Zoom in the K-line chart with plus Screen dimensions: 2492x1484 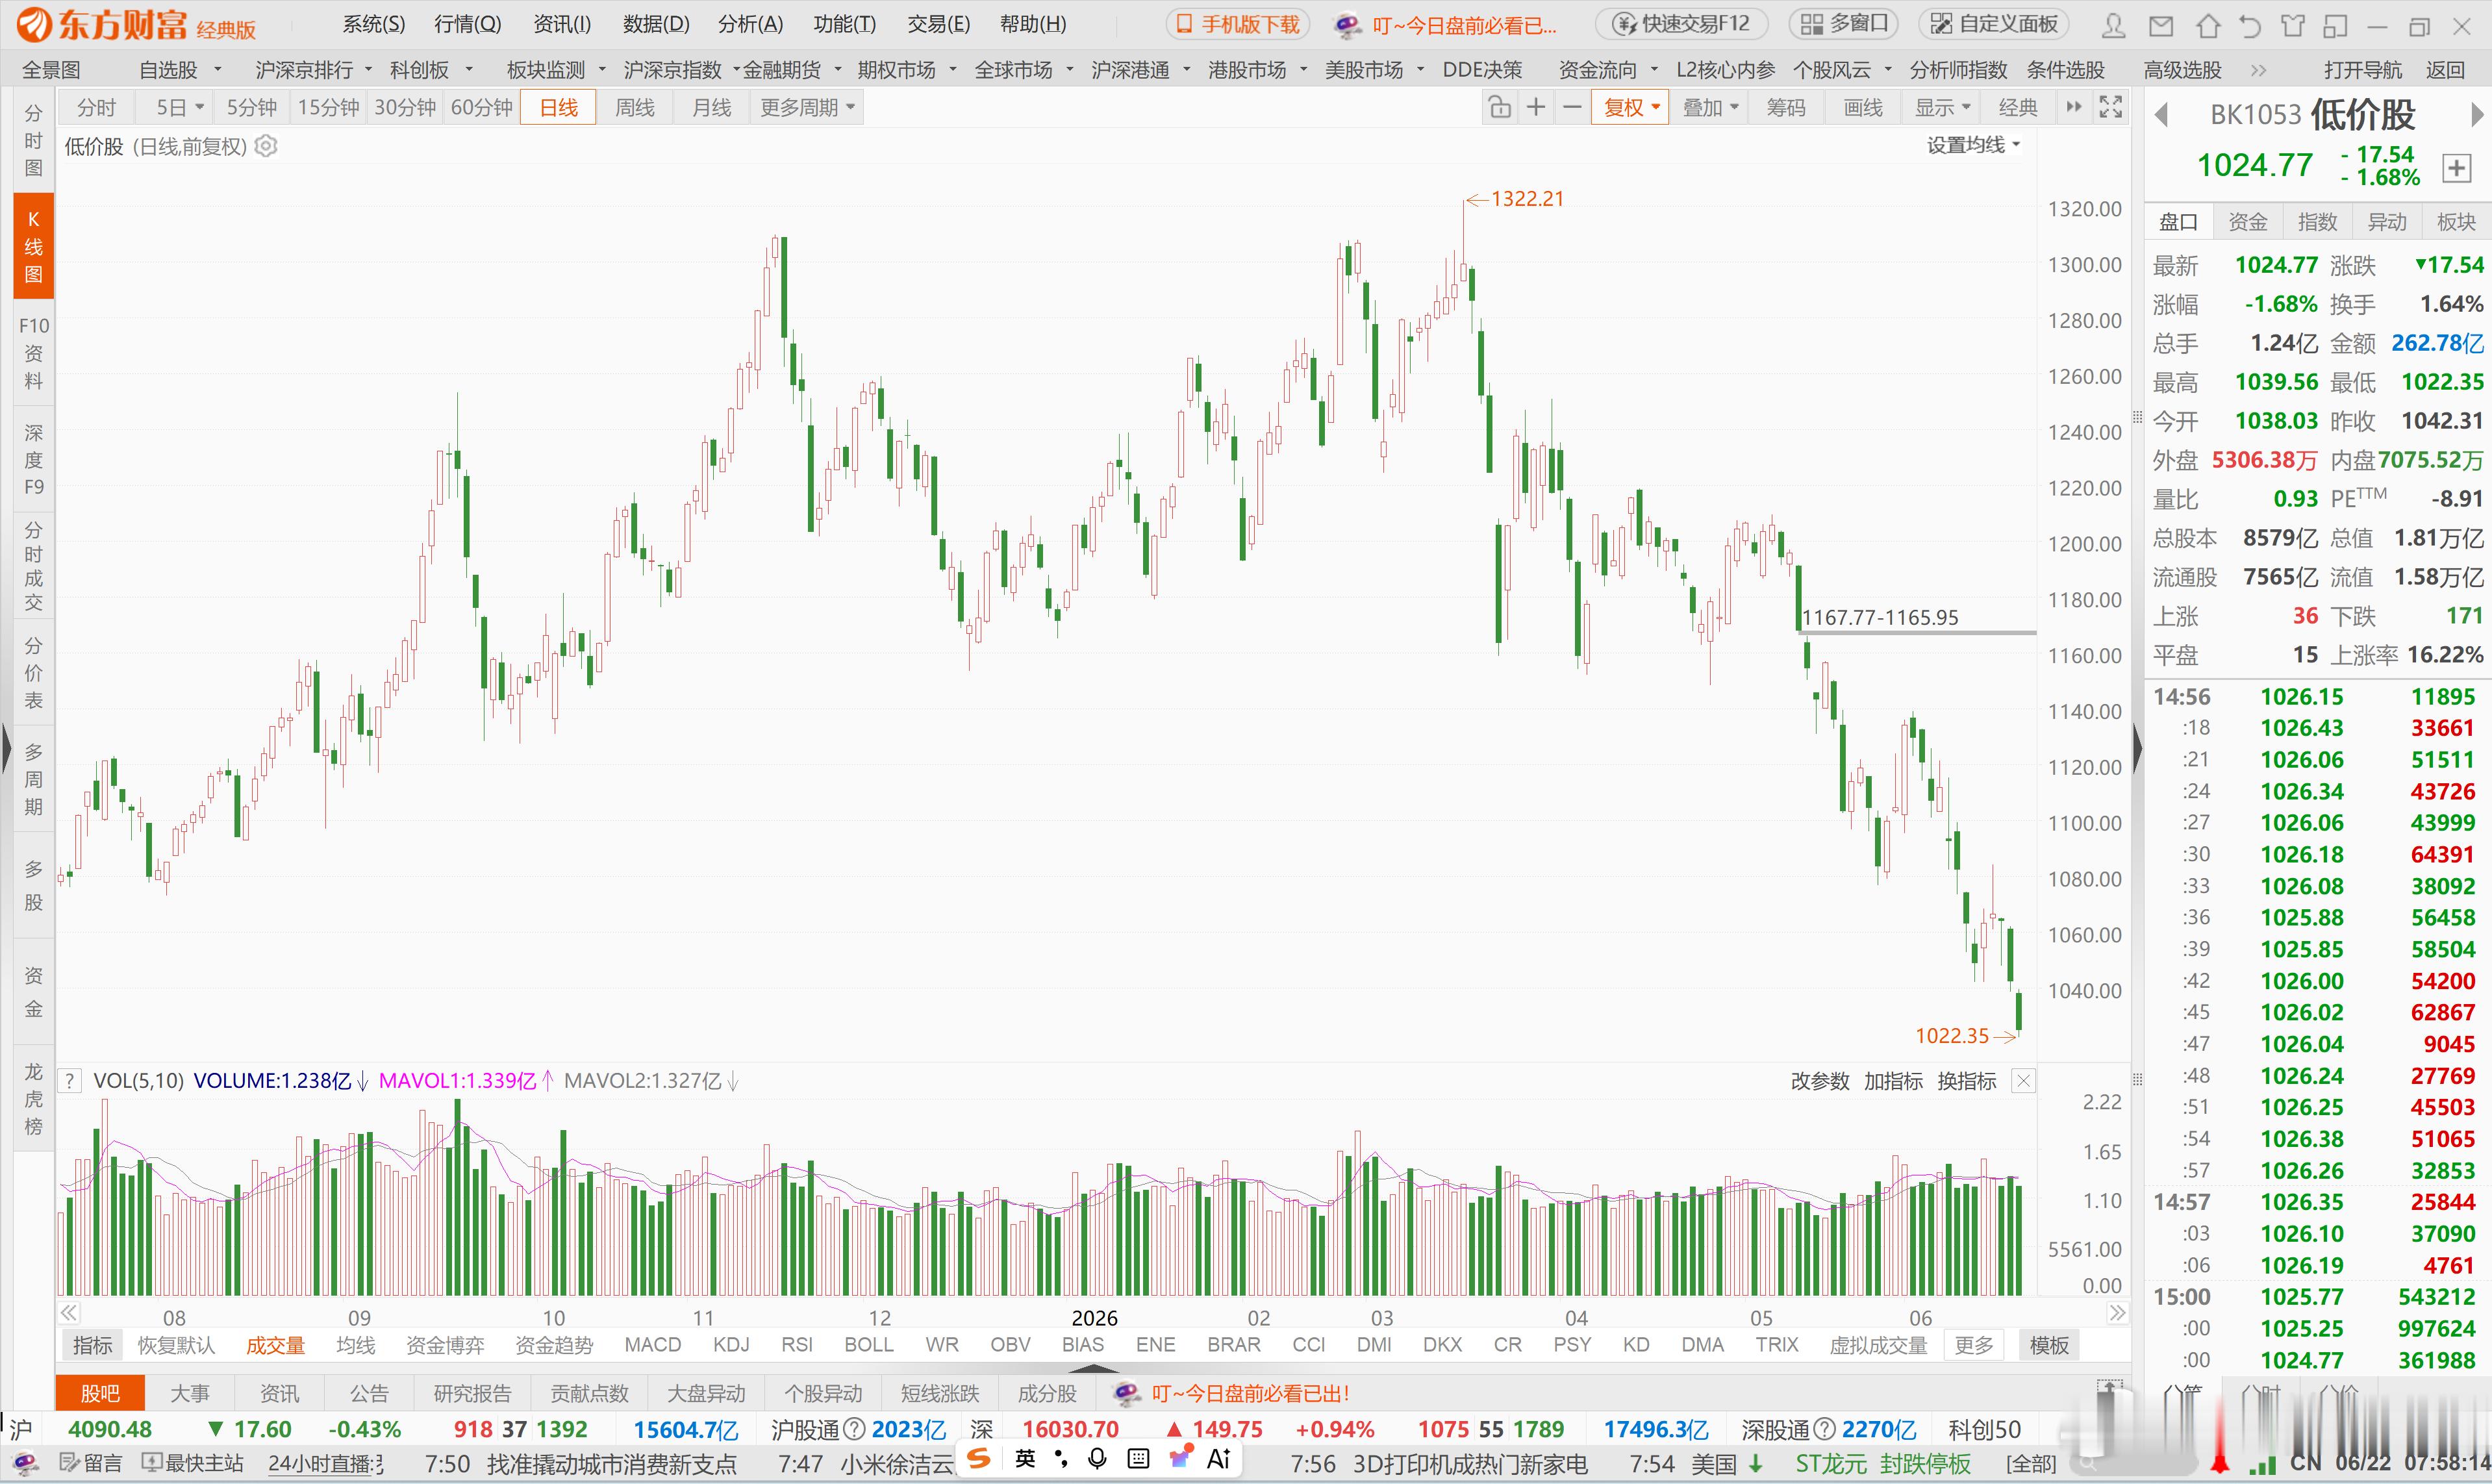point(1536,107)
